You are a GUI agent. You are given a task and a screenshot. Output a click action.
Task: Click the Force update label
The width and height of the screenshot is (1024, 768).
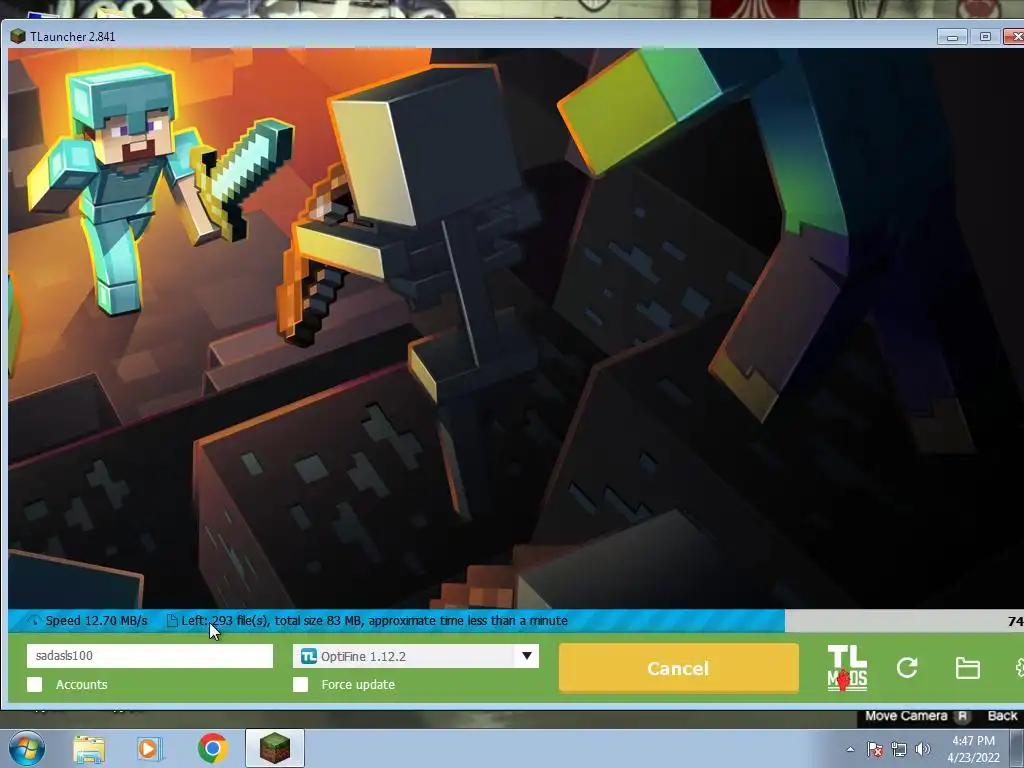358,684
